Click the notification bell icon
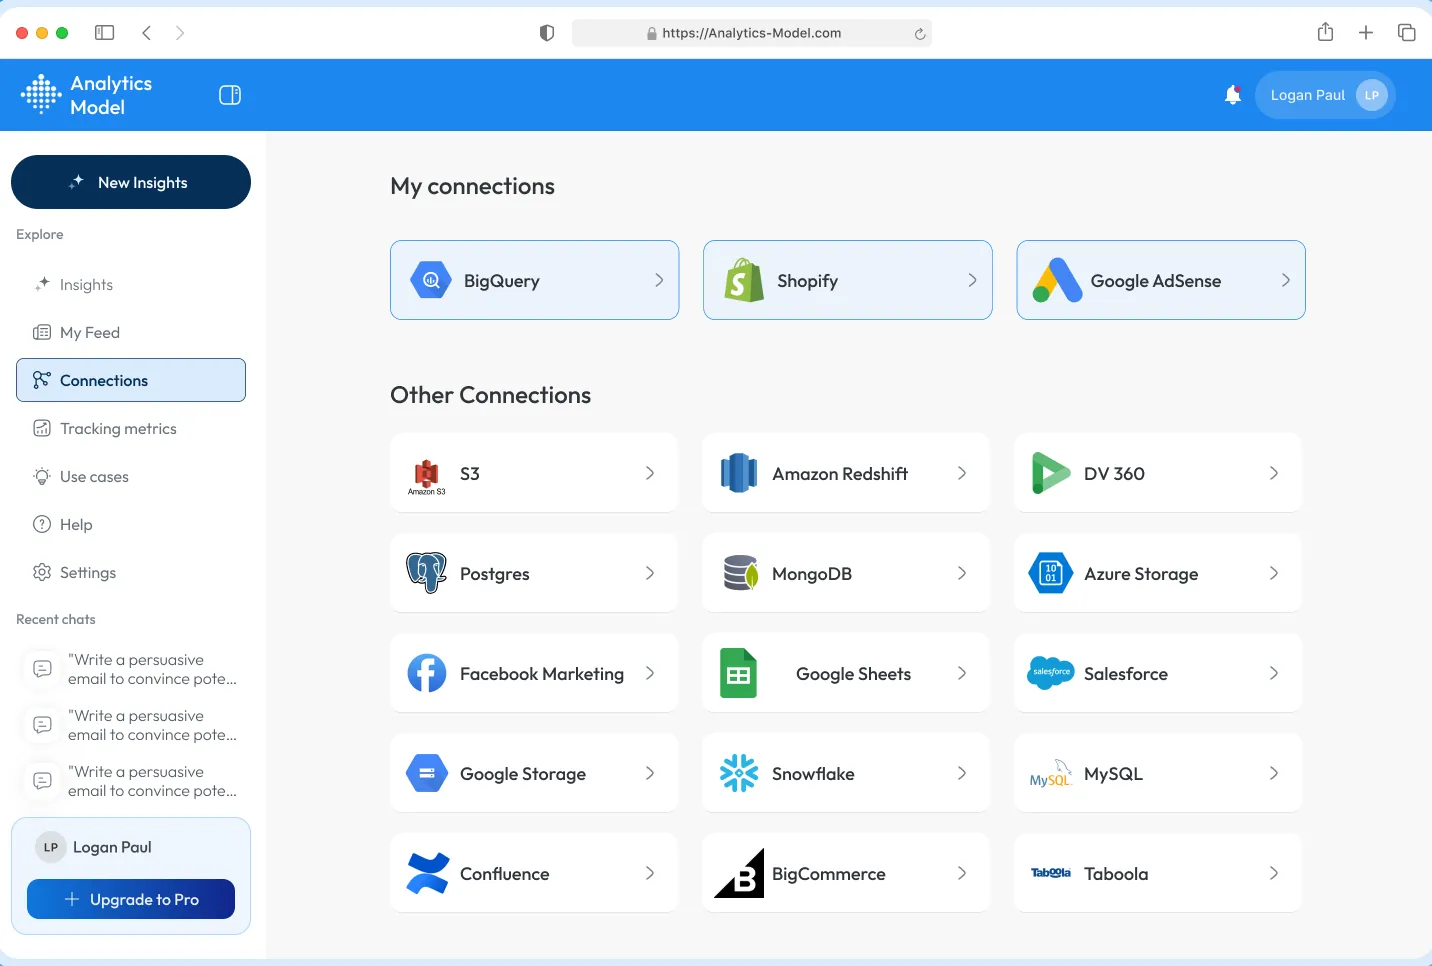1432x966 pixels. [x=1233, y=95]
